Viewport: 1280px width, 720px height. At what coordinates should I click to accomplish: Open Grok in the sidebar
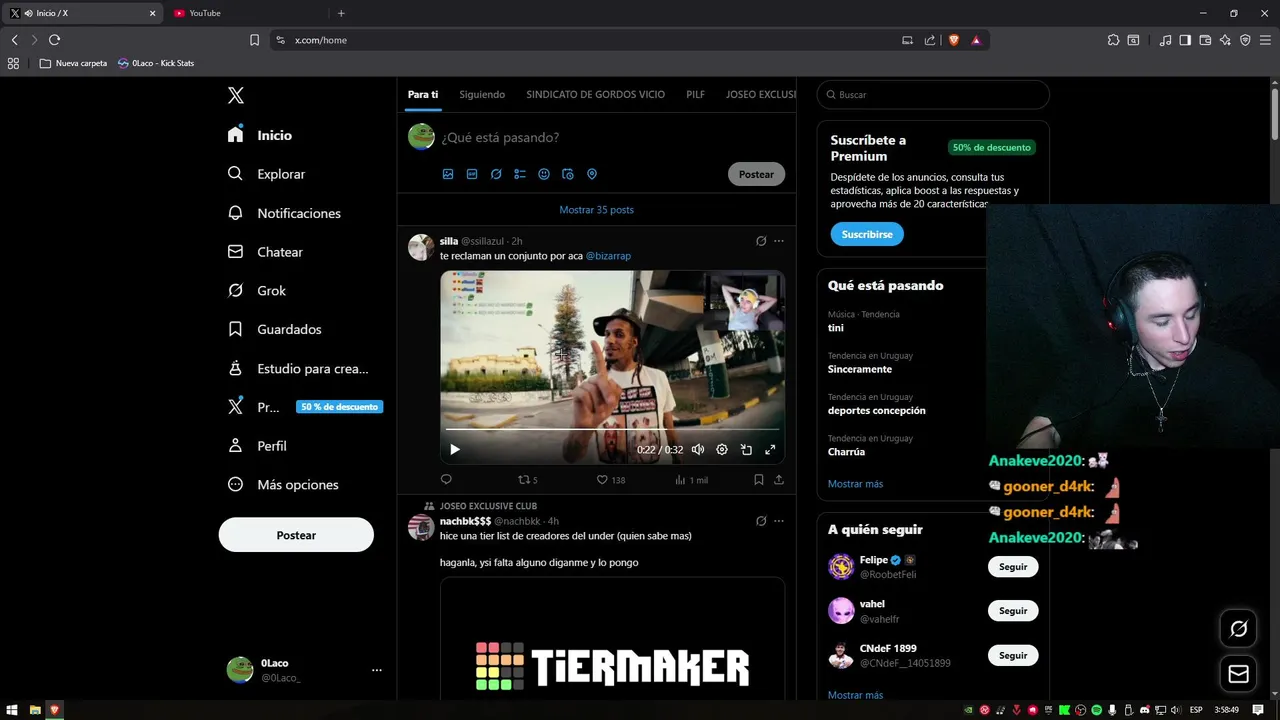click(256, 291)
